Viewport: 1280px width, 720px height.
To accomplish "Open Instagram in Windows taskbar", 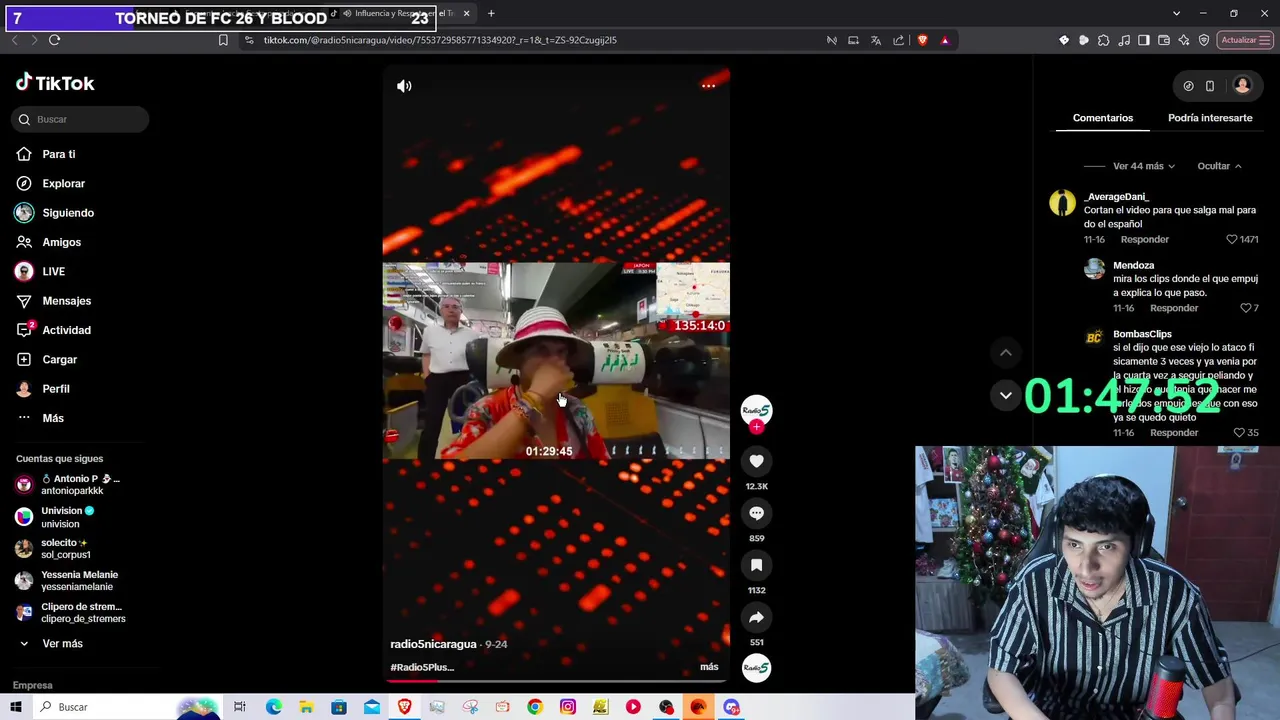I will tap(568, 707).
